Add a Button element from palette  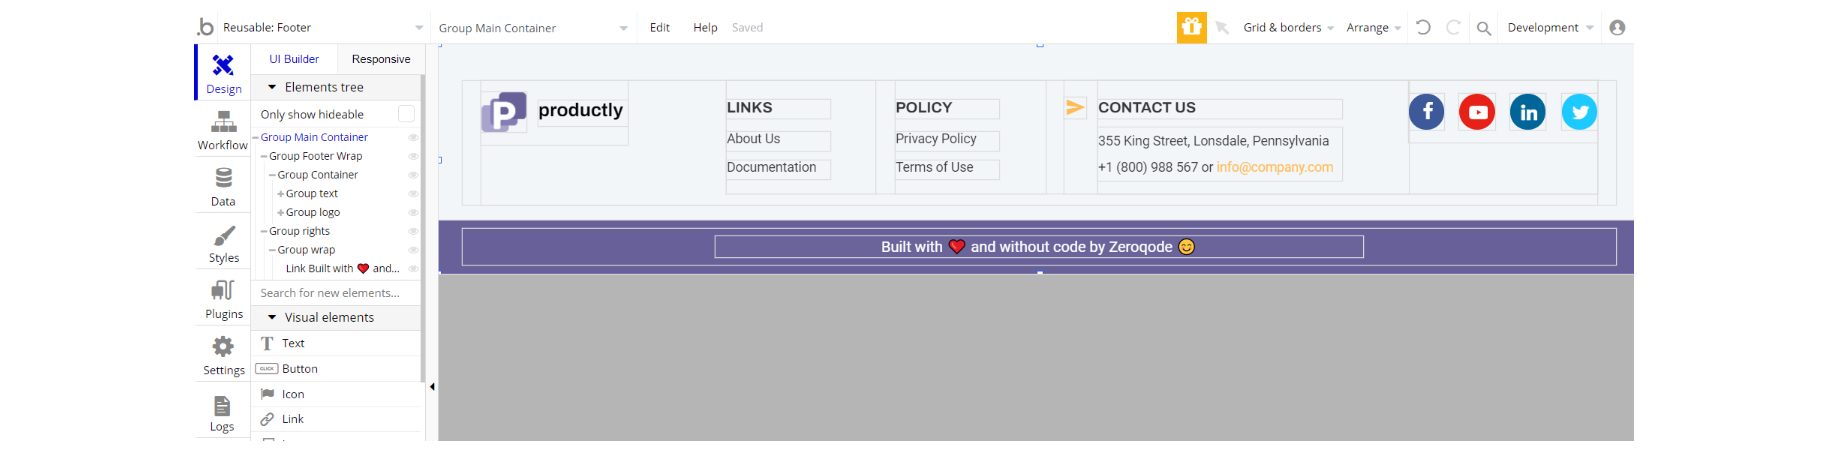[x=336, y=369]
